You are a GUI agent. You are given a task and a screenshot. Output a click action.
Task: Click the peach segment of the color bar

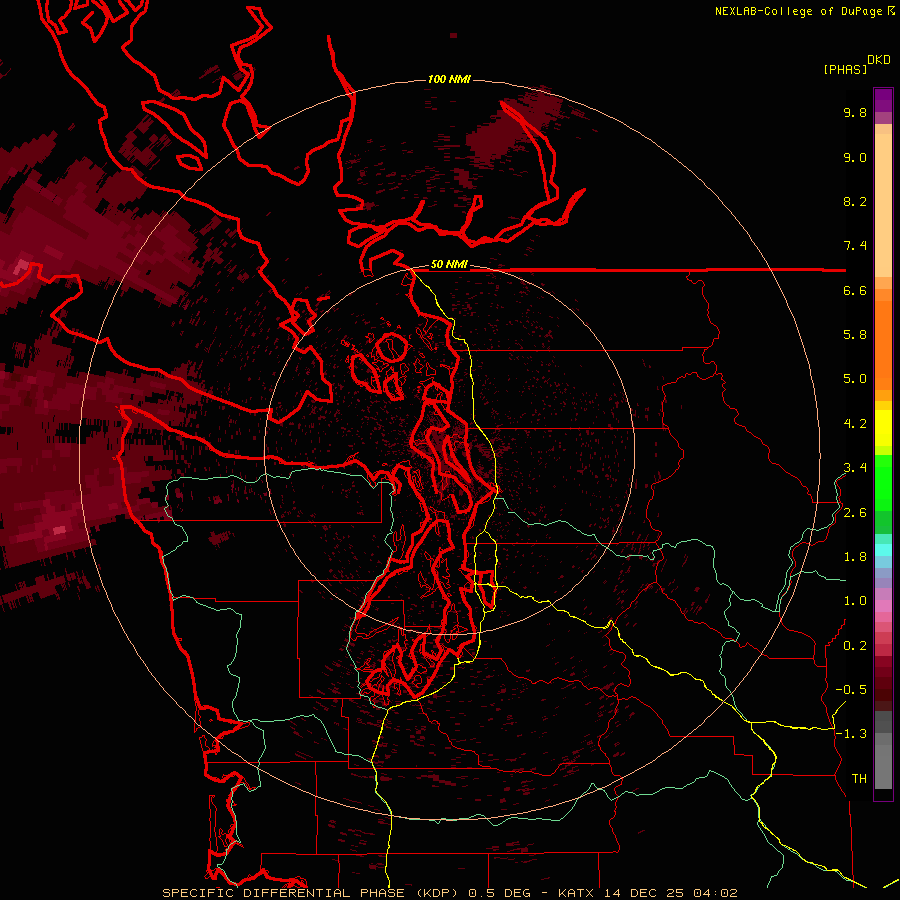(x=883, y=205)
